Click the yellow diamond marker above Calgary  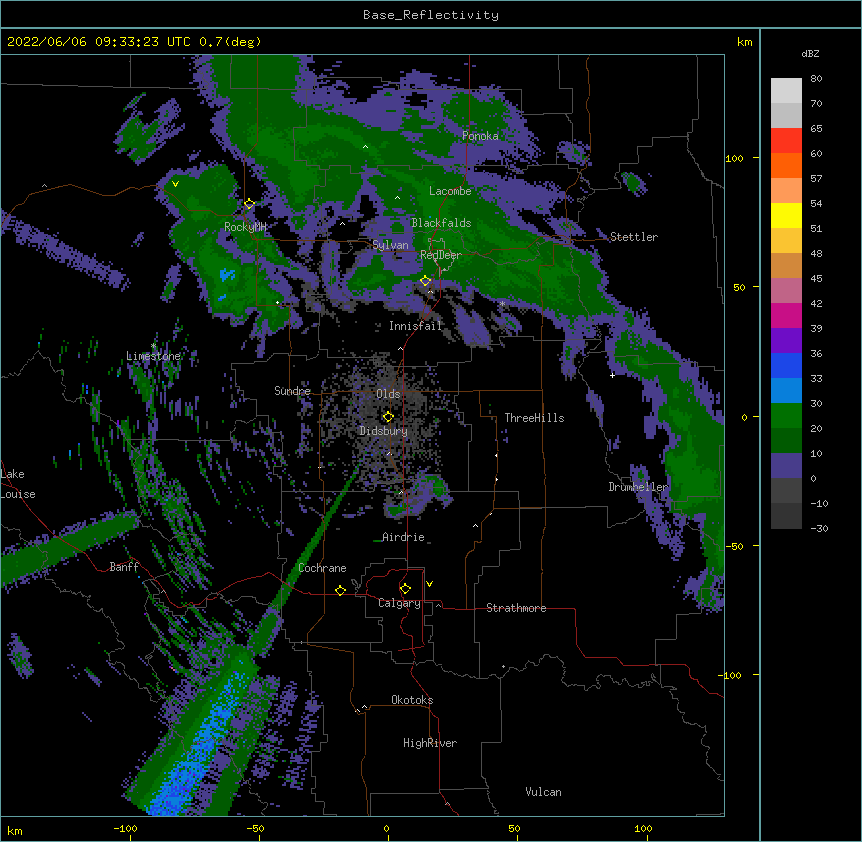pos(405,589)
